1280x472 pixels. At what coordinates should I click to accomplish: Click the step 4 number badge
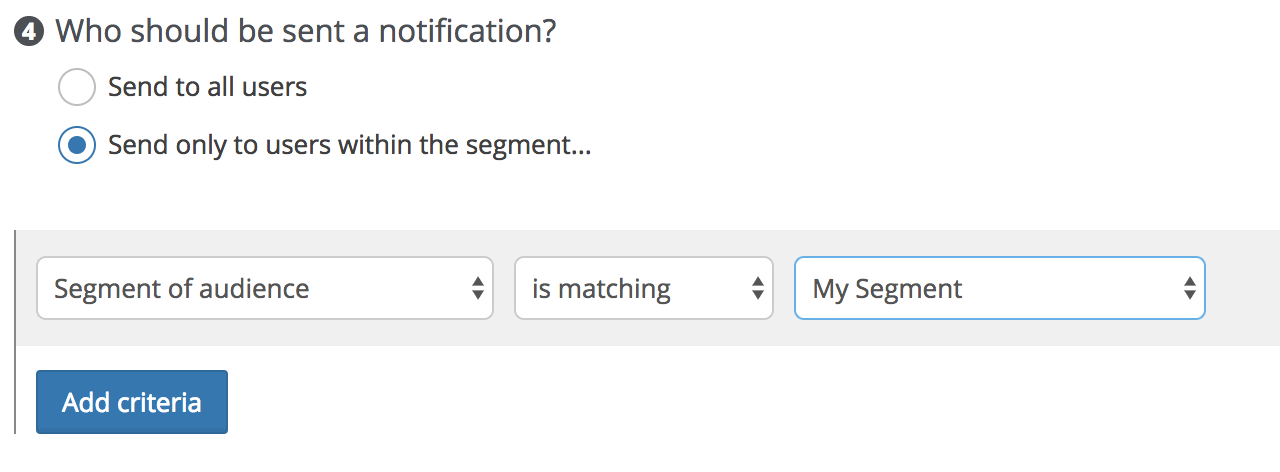28,31
